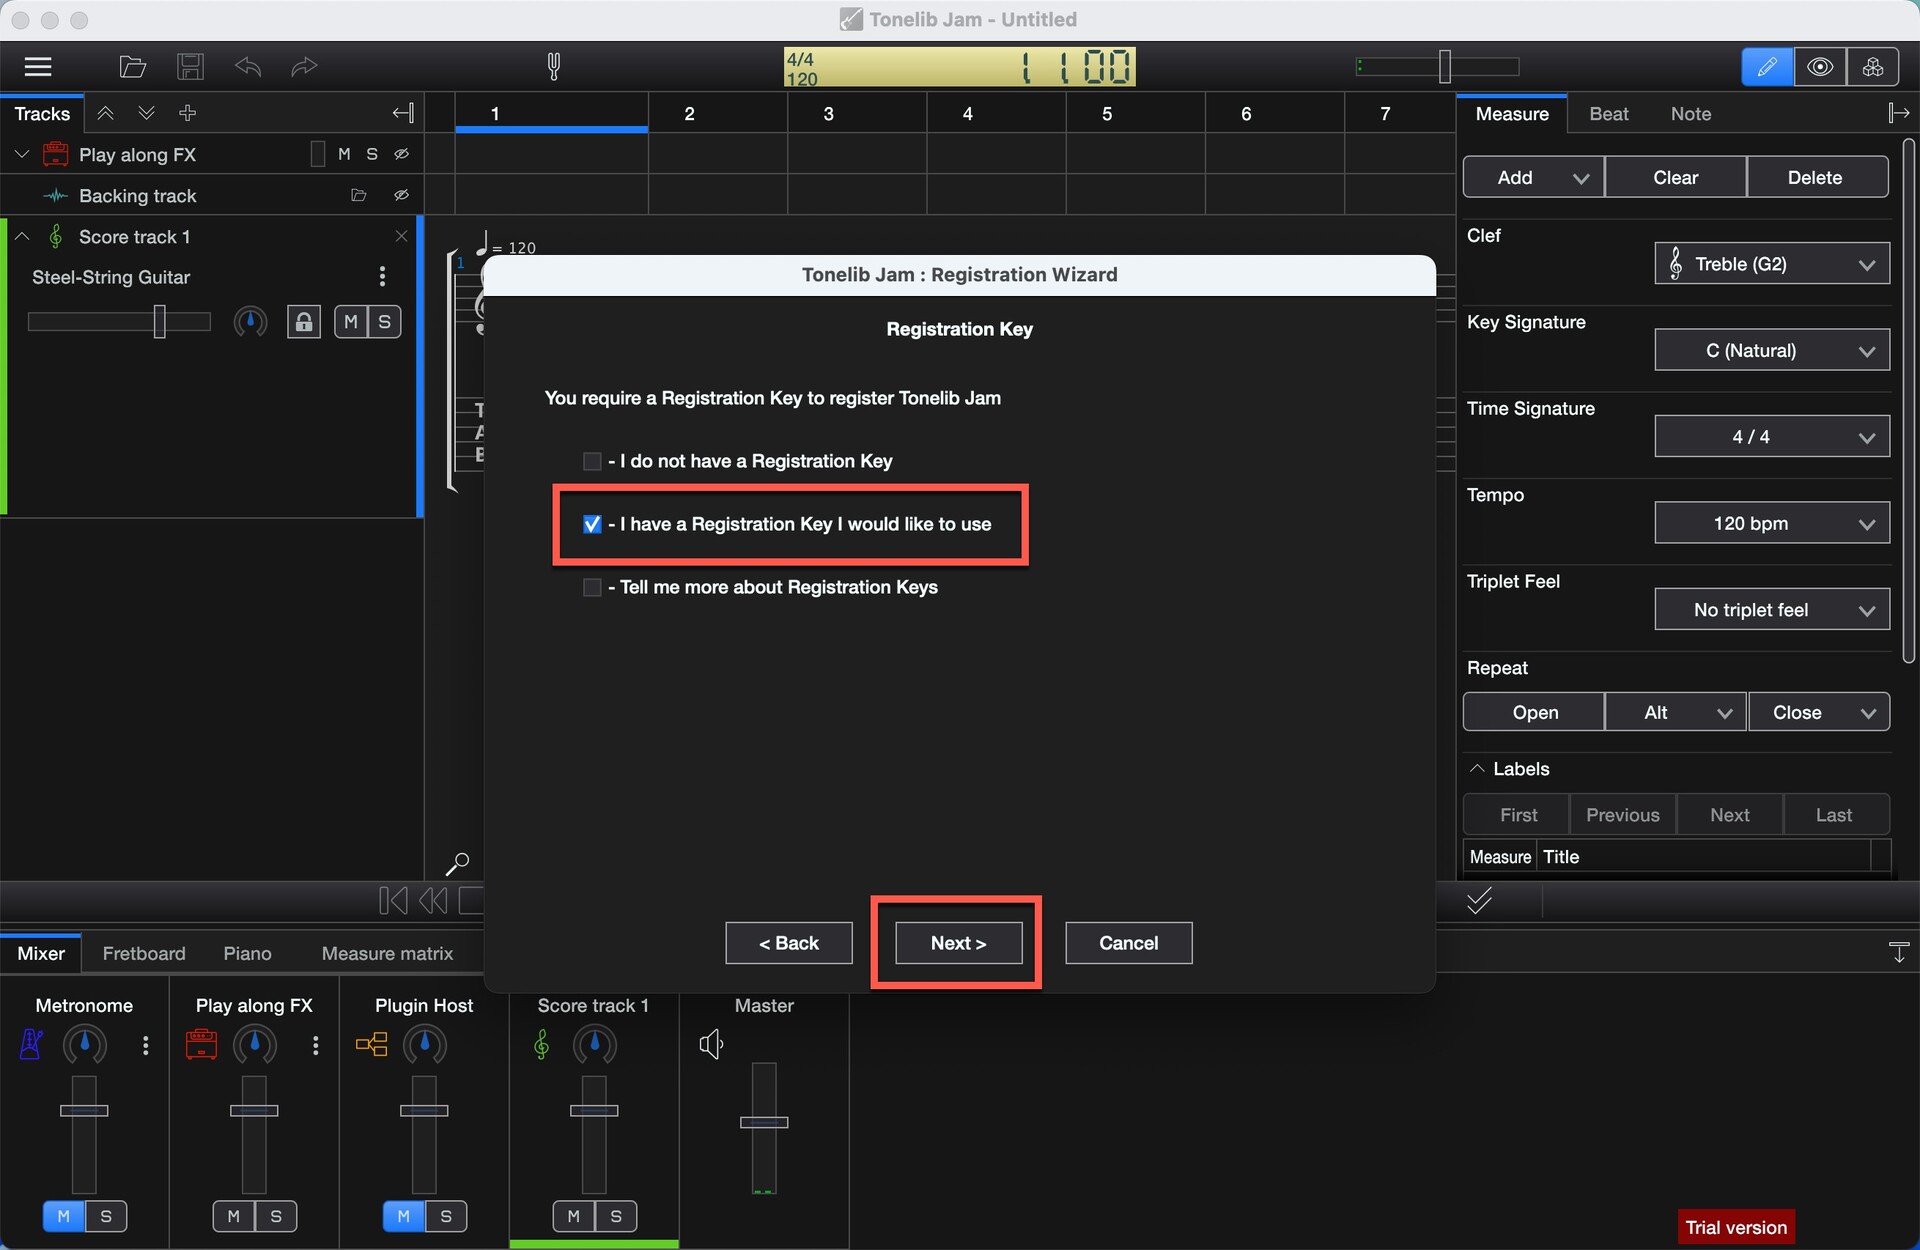Click the cubes plugin icon in toolbar
The image size is (1920, 1250).
click(1873, 67)
